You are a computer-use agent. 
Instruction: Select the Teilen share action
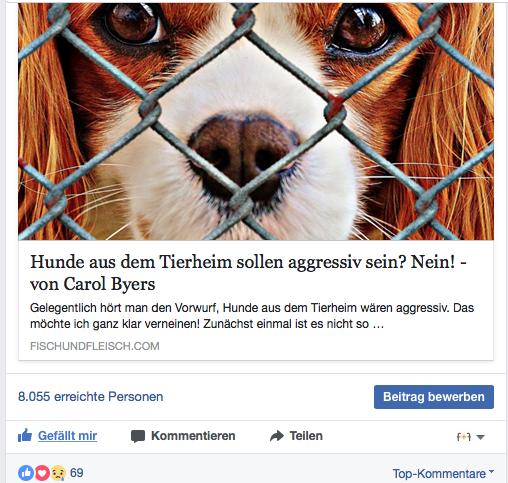(306, 436)
